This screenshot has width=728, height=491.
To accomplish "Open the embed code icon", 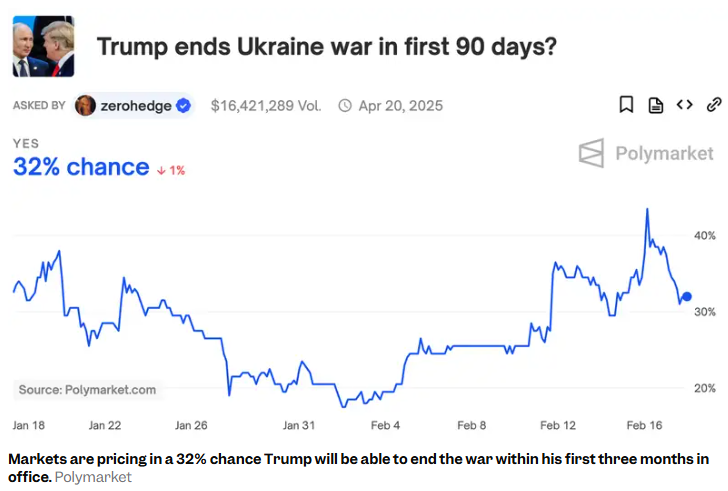I will coord(685,105).
